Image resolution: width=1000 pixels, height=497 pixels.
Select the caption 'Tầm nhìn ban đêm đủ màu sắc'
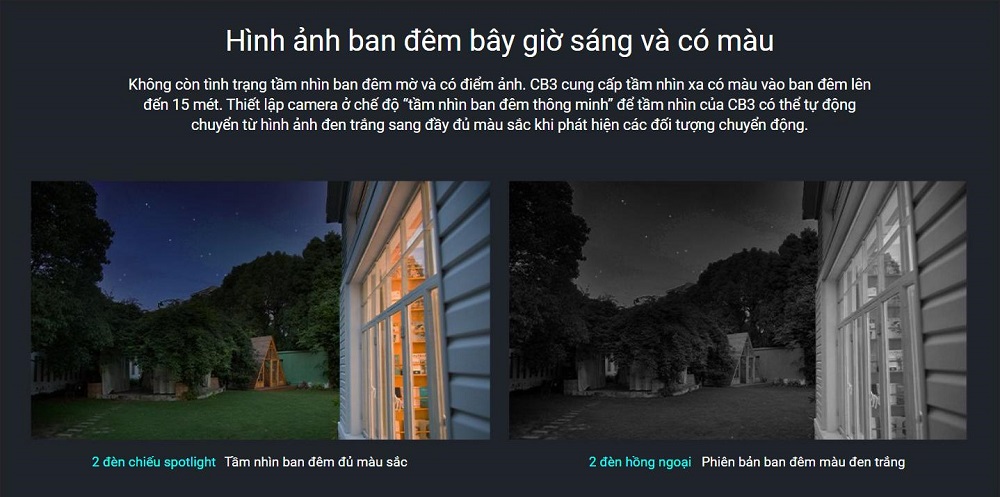(x=316, y=462)
